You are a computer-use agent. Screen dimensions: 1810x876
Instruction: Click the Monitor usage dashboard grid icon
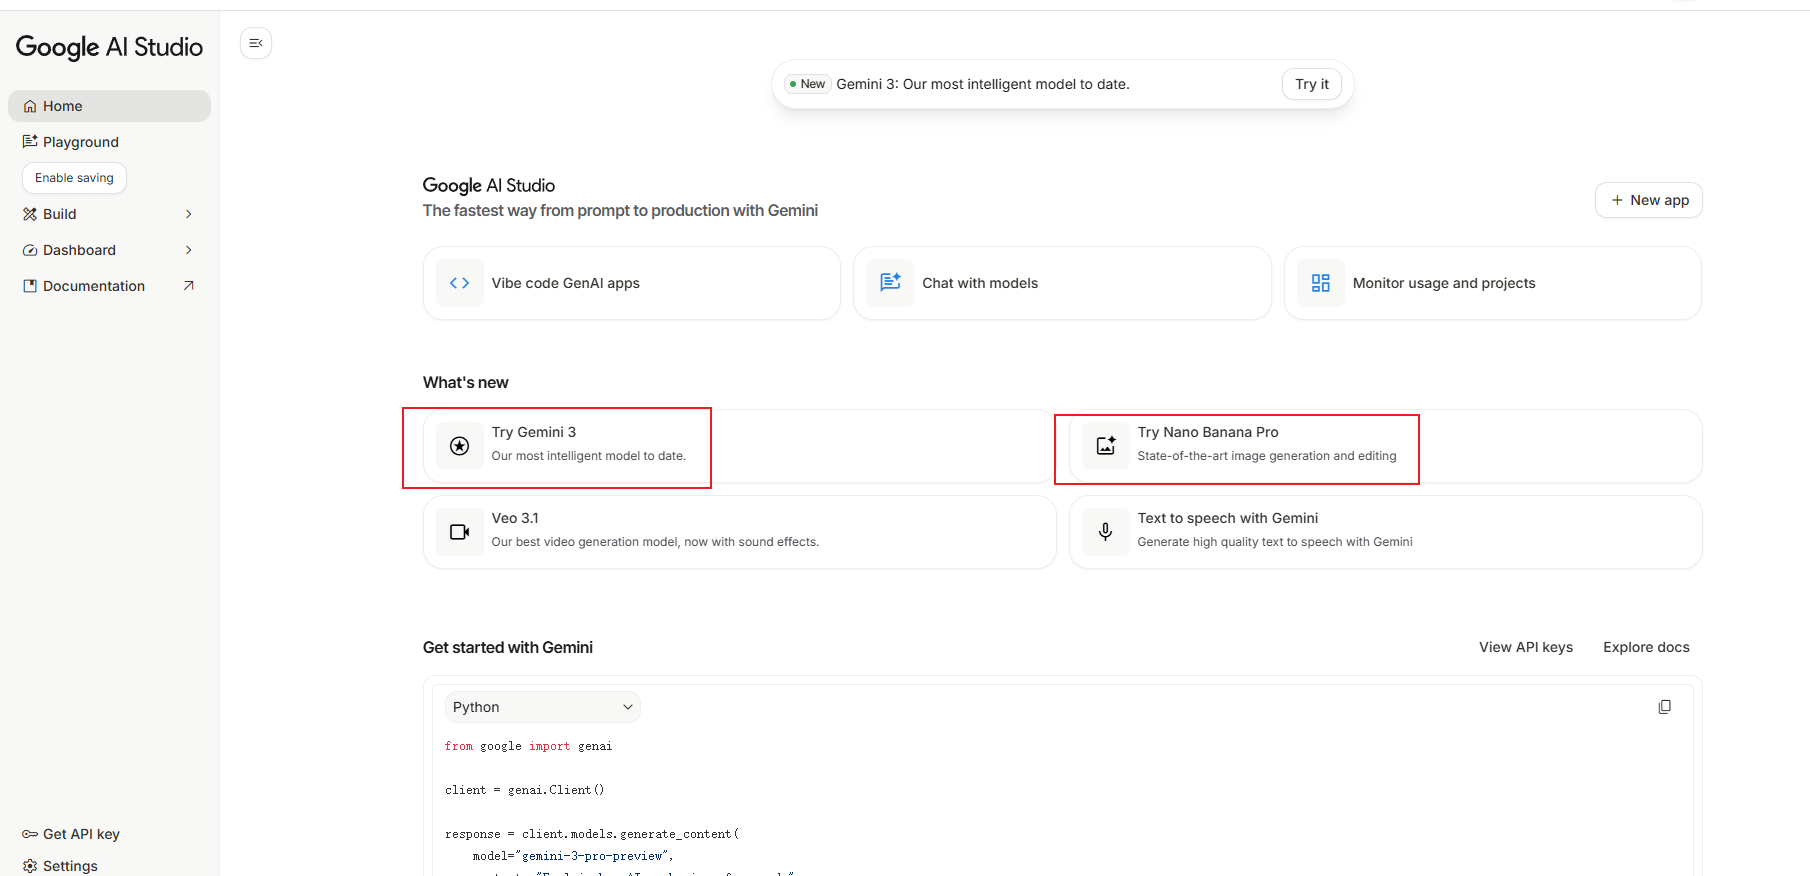click(x=1320, y=283)
